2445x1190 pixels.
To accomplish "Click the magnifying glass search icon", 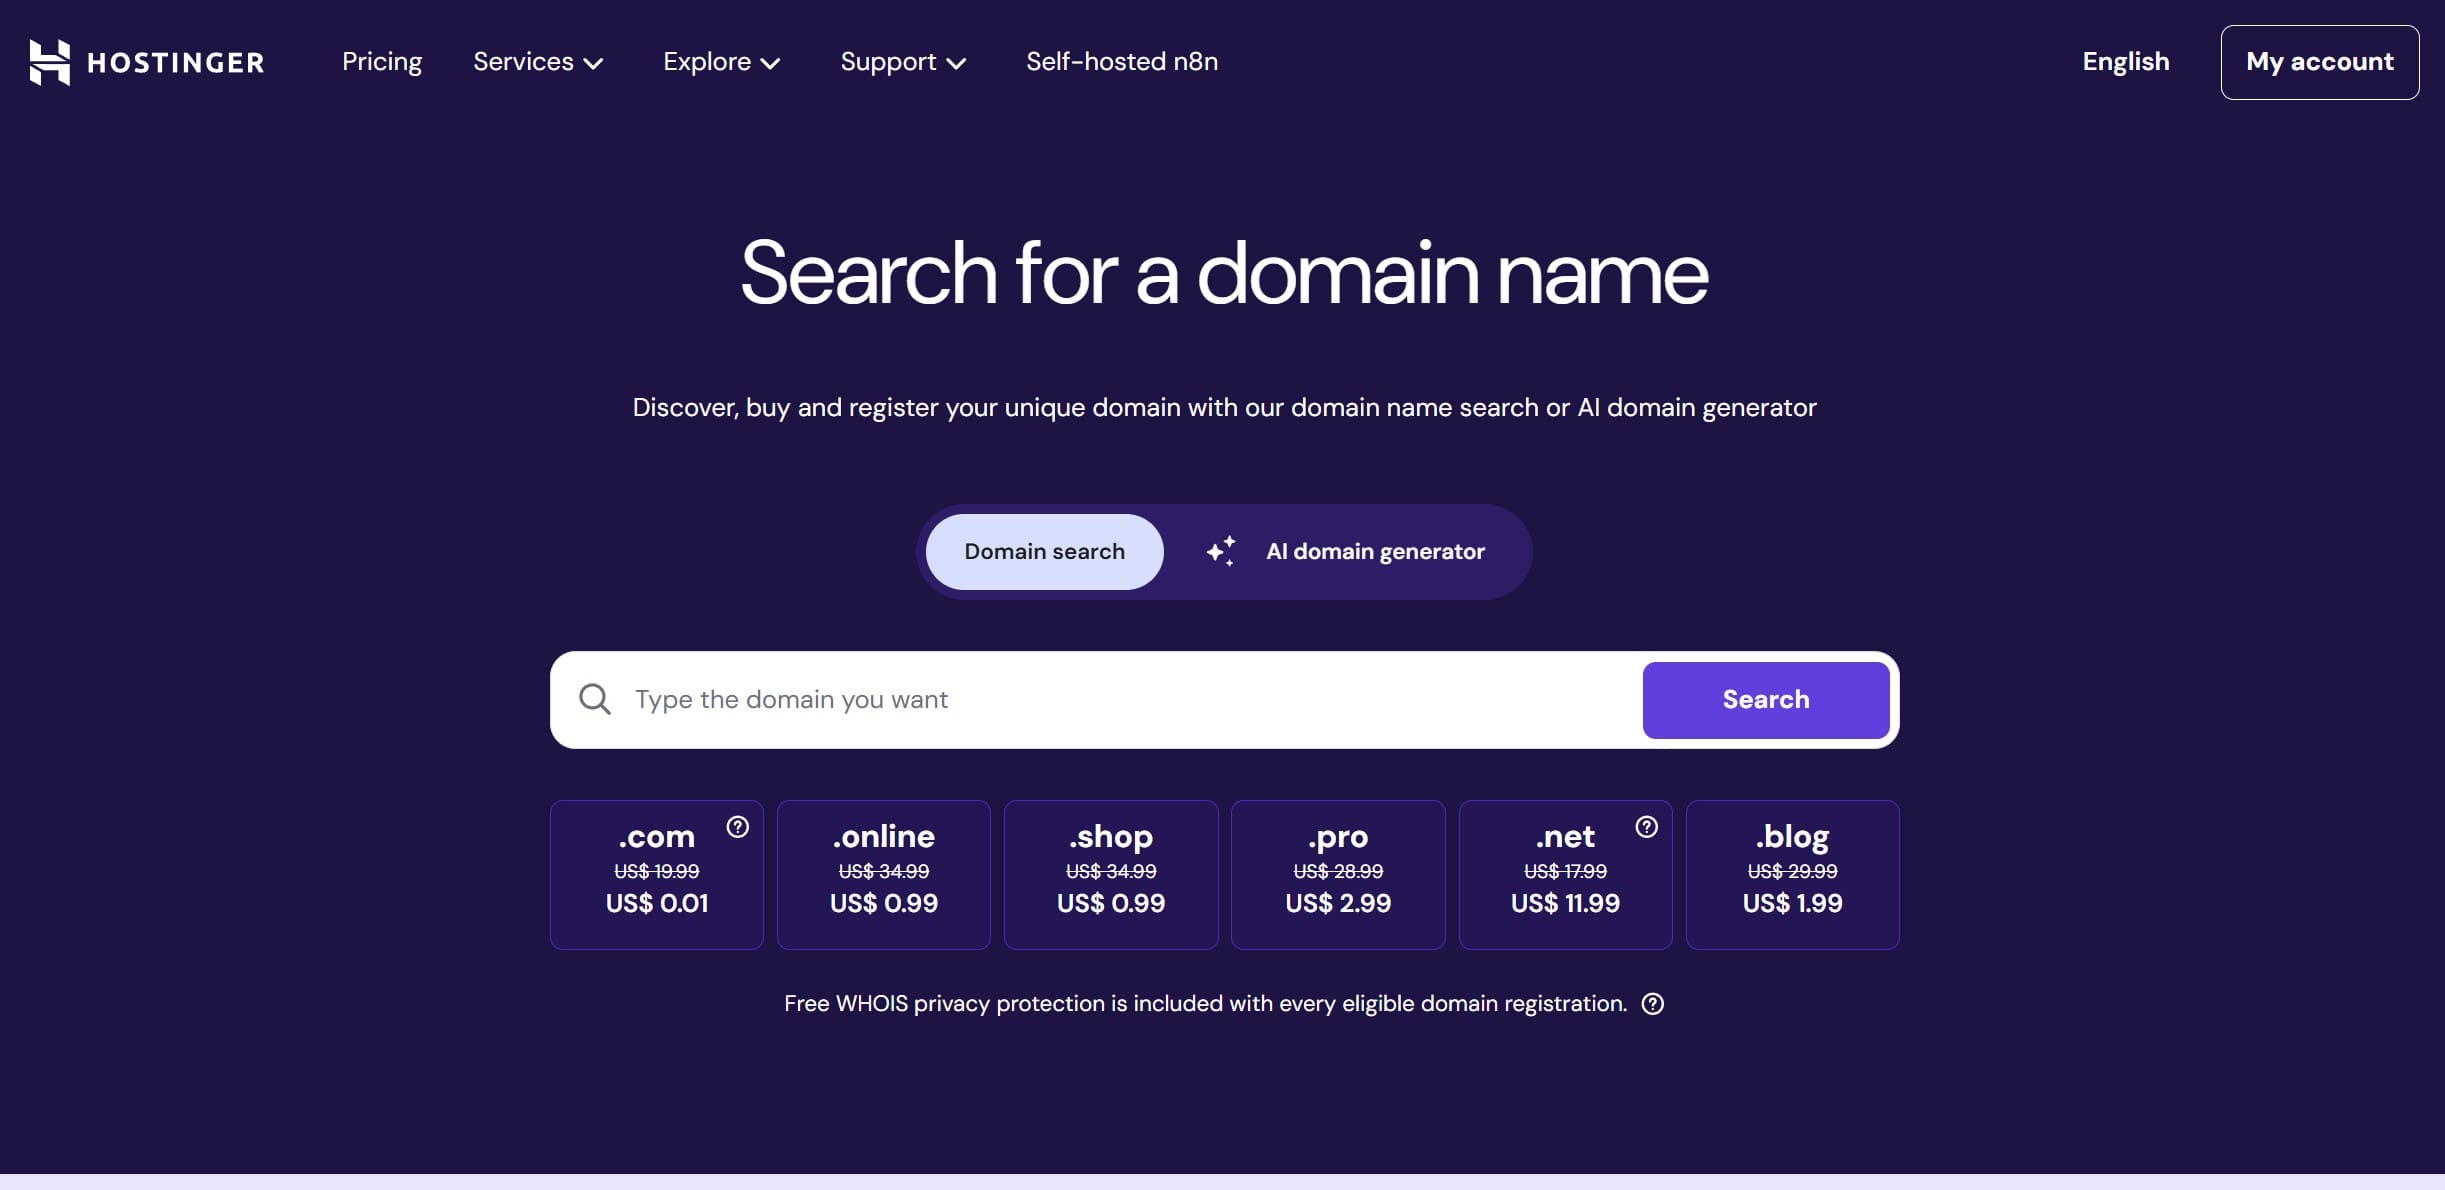I will coord(595,699).
